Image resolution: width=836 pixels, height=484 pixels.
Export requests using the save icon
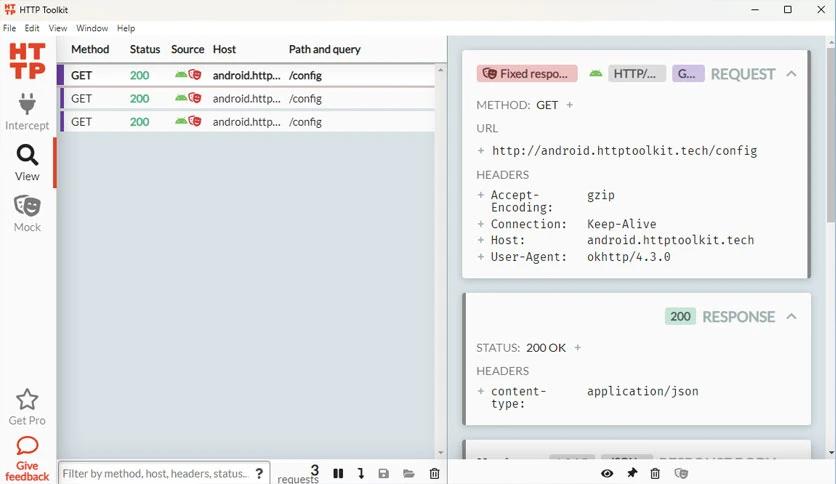point(384,473)
